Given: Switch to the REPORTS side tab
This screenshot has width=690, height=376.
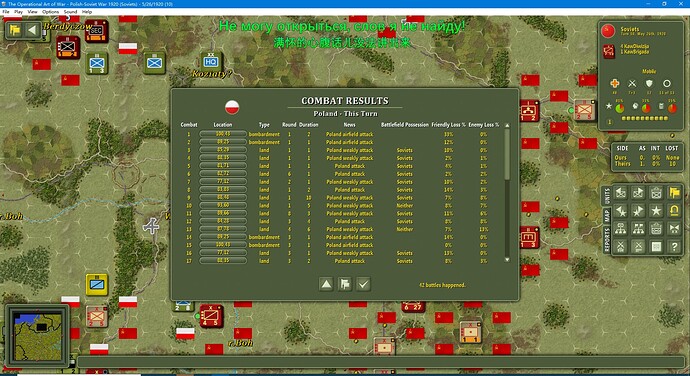Looking at the screenshot, I should [607, 240].
